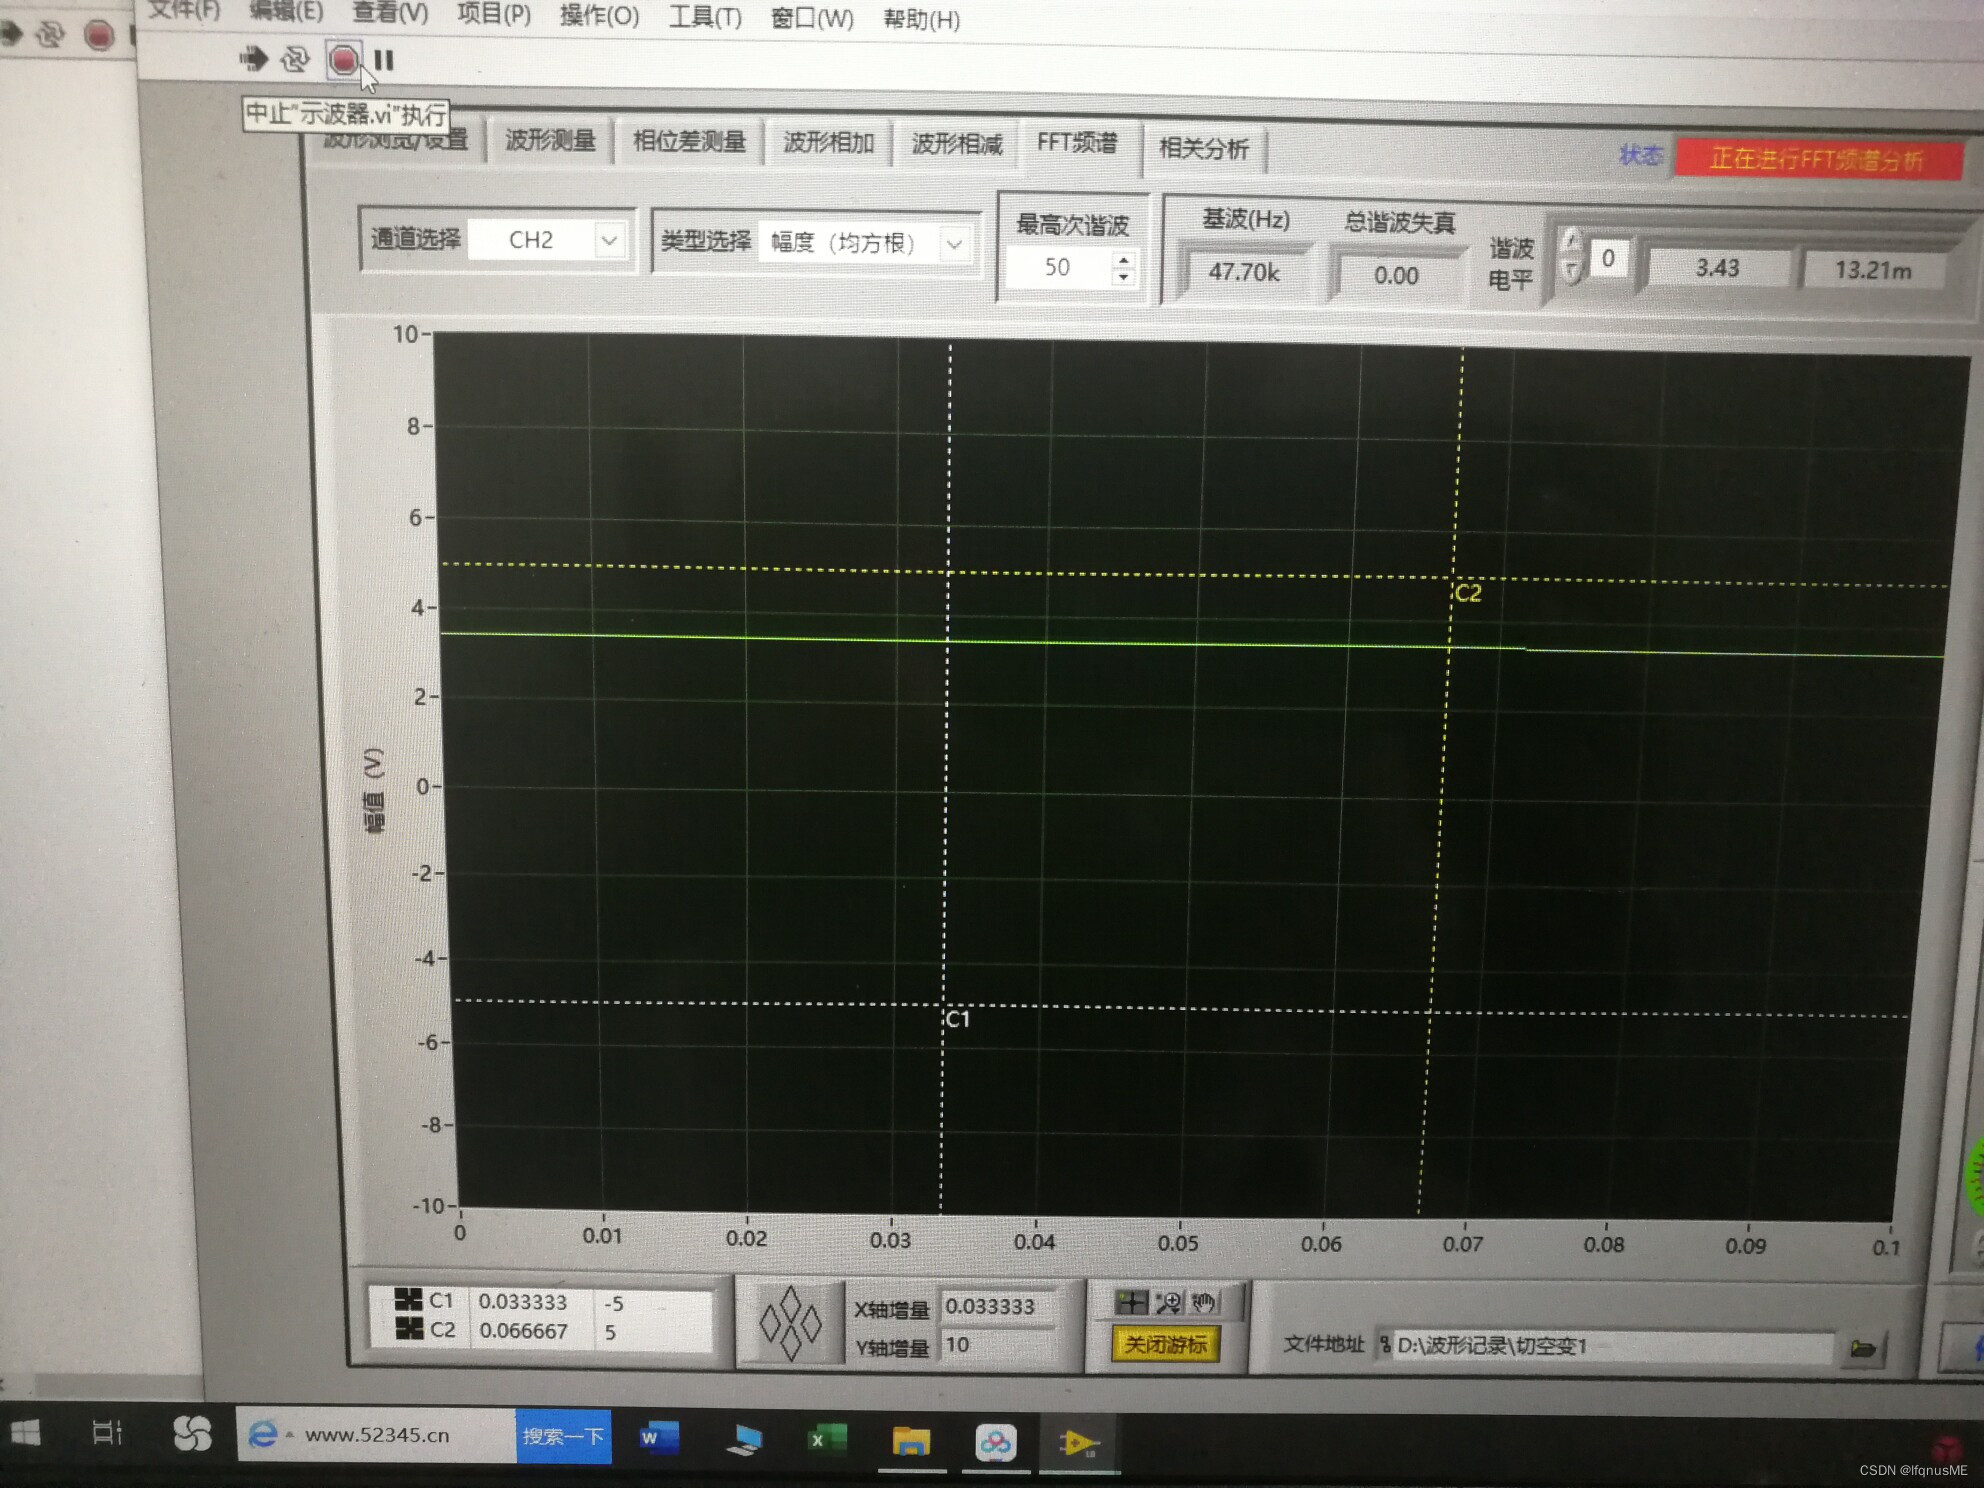Expand the 类型选择 幅度 dropdown

click(954, 244)
